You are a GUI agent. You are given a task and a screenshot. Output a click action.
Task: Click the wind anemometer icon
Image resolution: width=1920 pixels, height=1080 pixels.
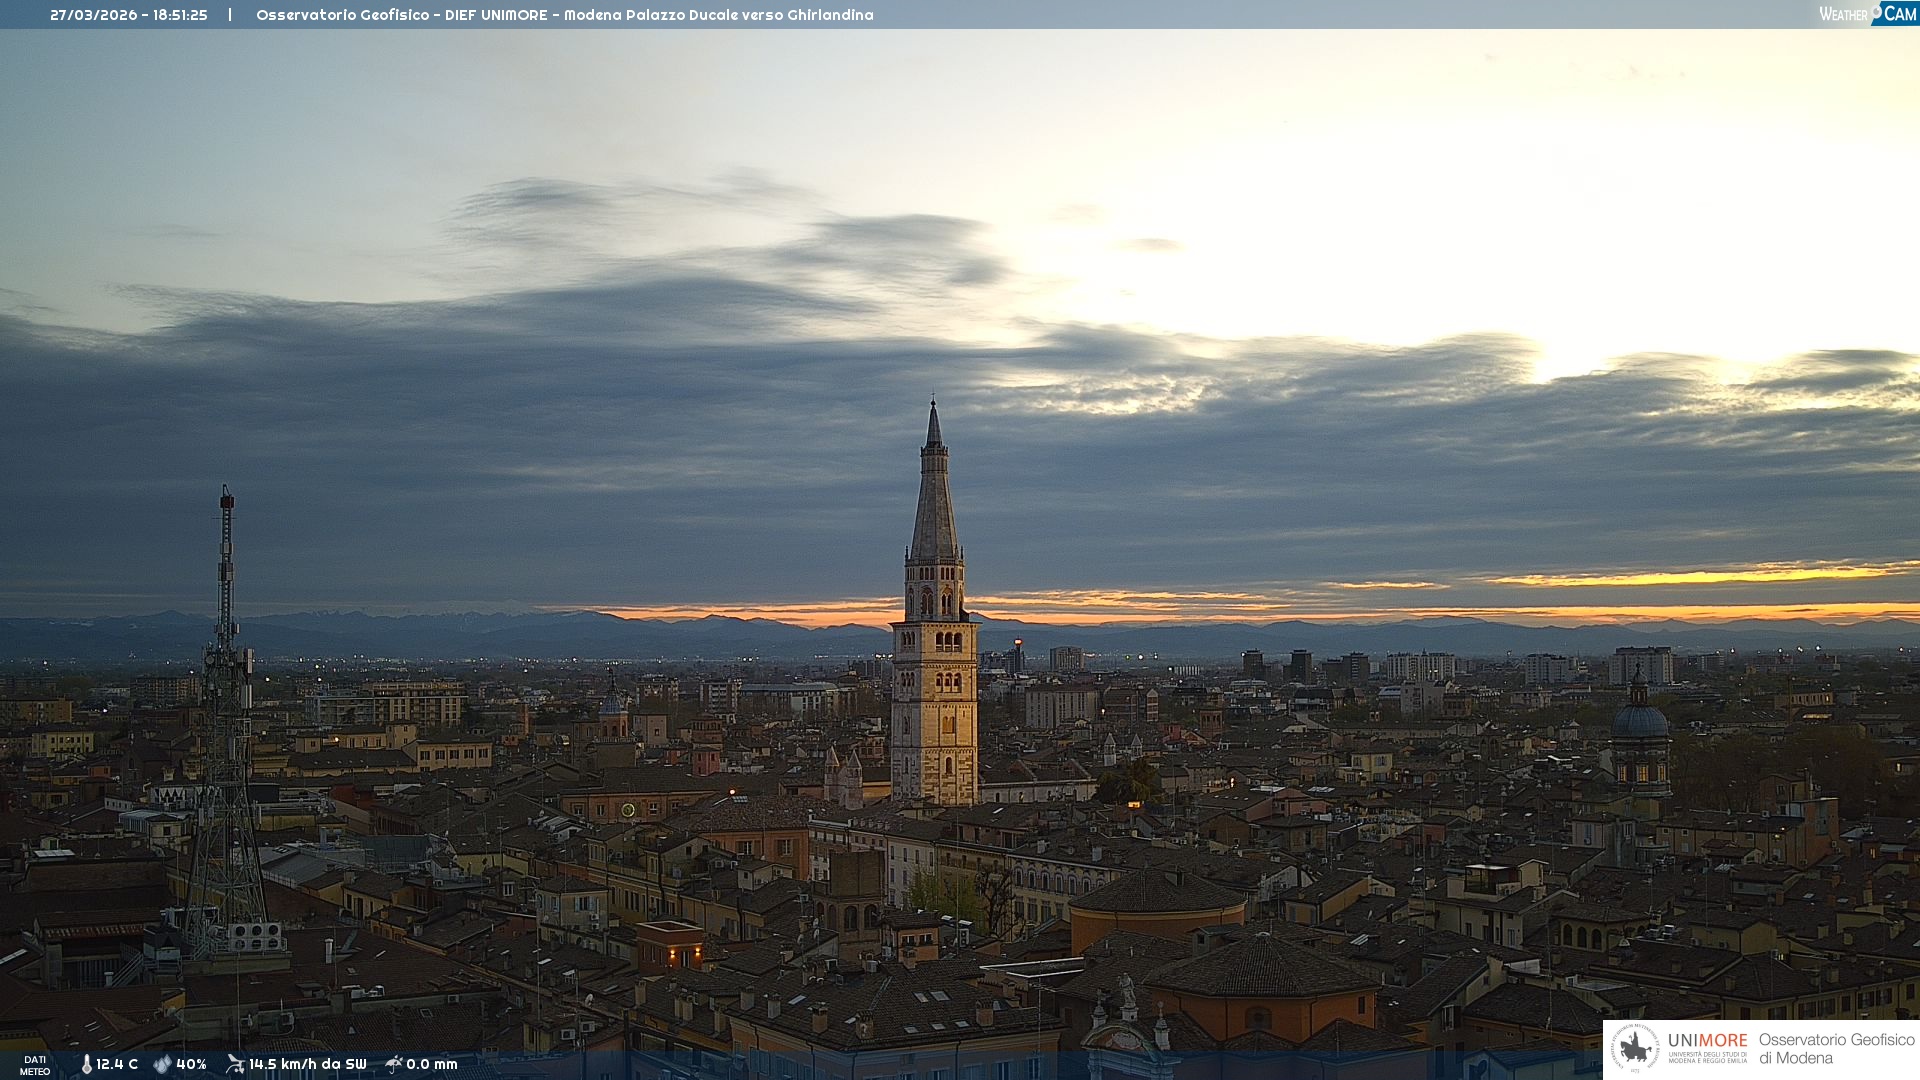(x=235, y=1064)
